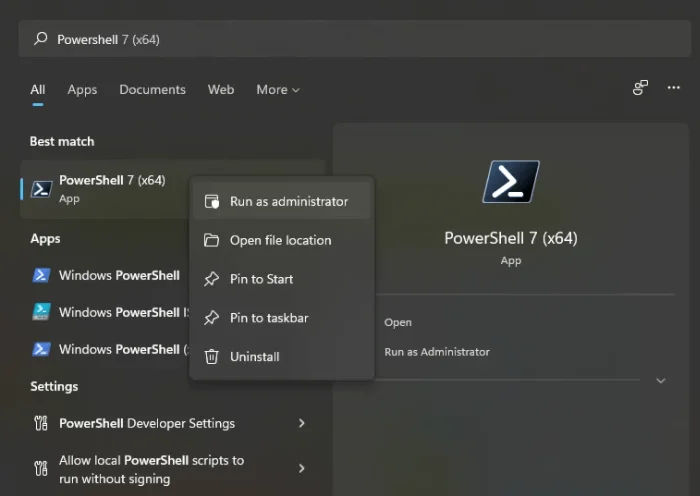This screenshot has width=700, height=496.
Task: Open the three-dot options menu
Action: 673,88
